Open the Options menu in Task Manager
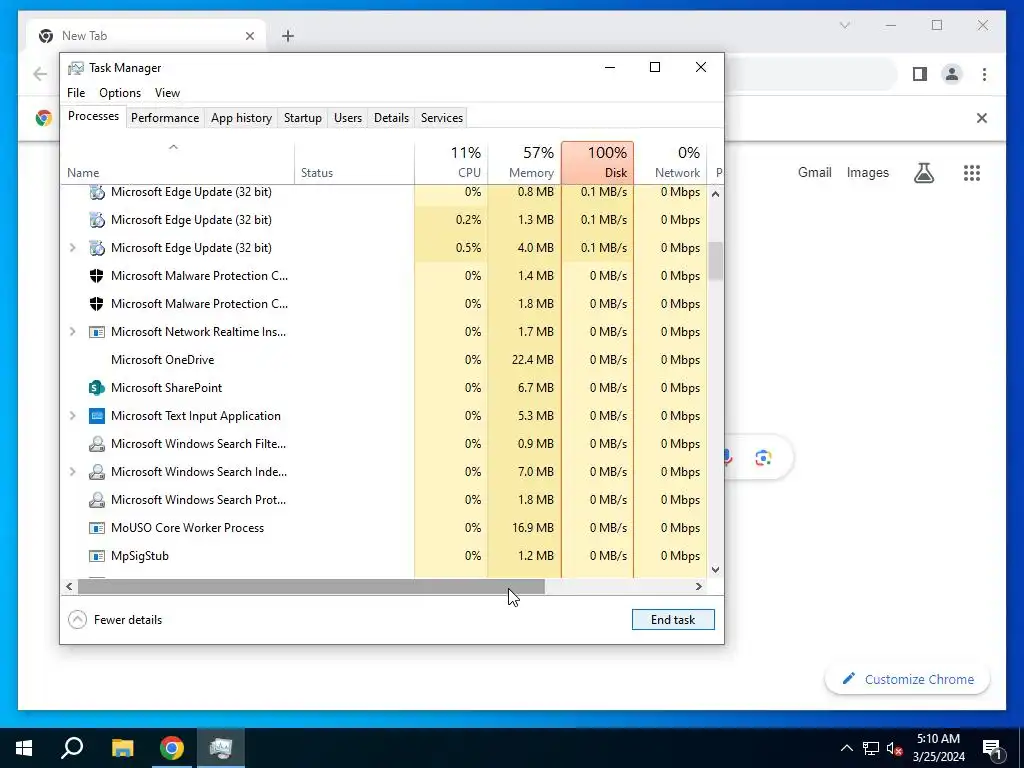 [x=120, y=93]
